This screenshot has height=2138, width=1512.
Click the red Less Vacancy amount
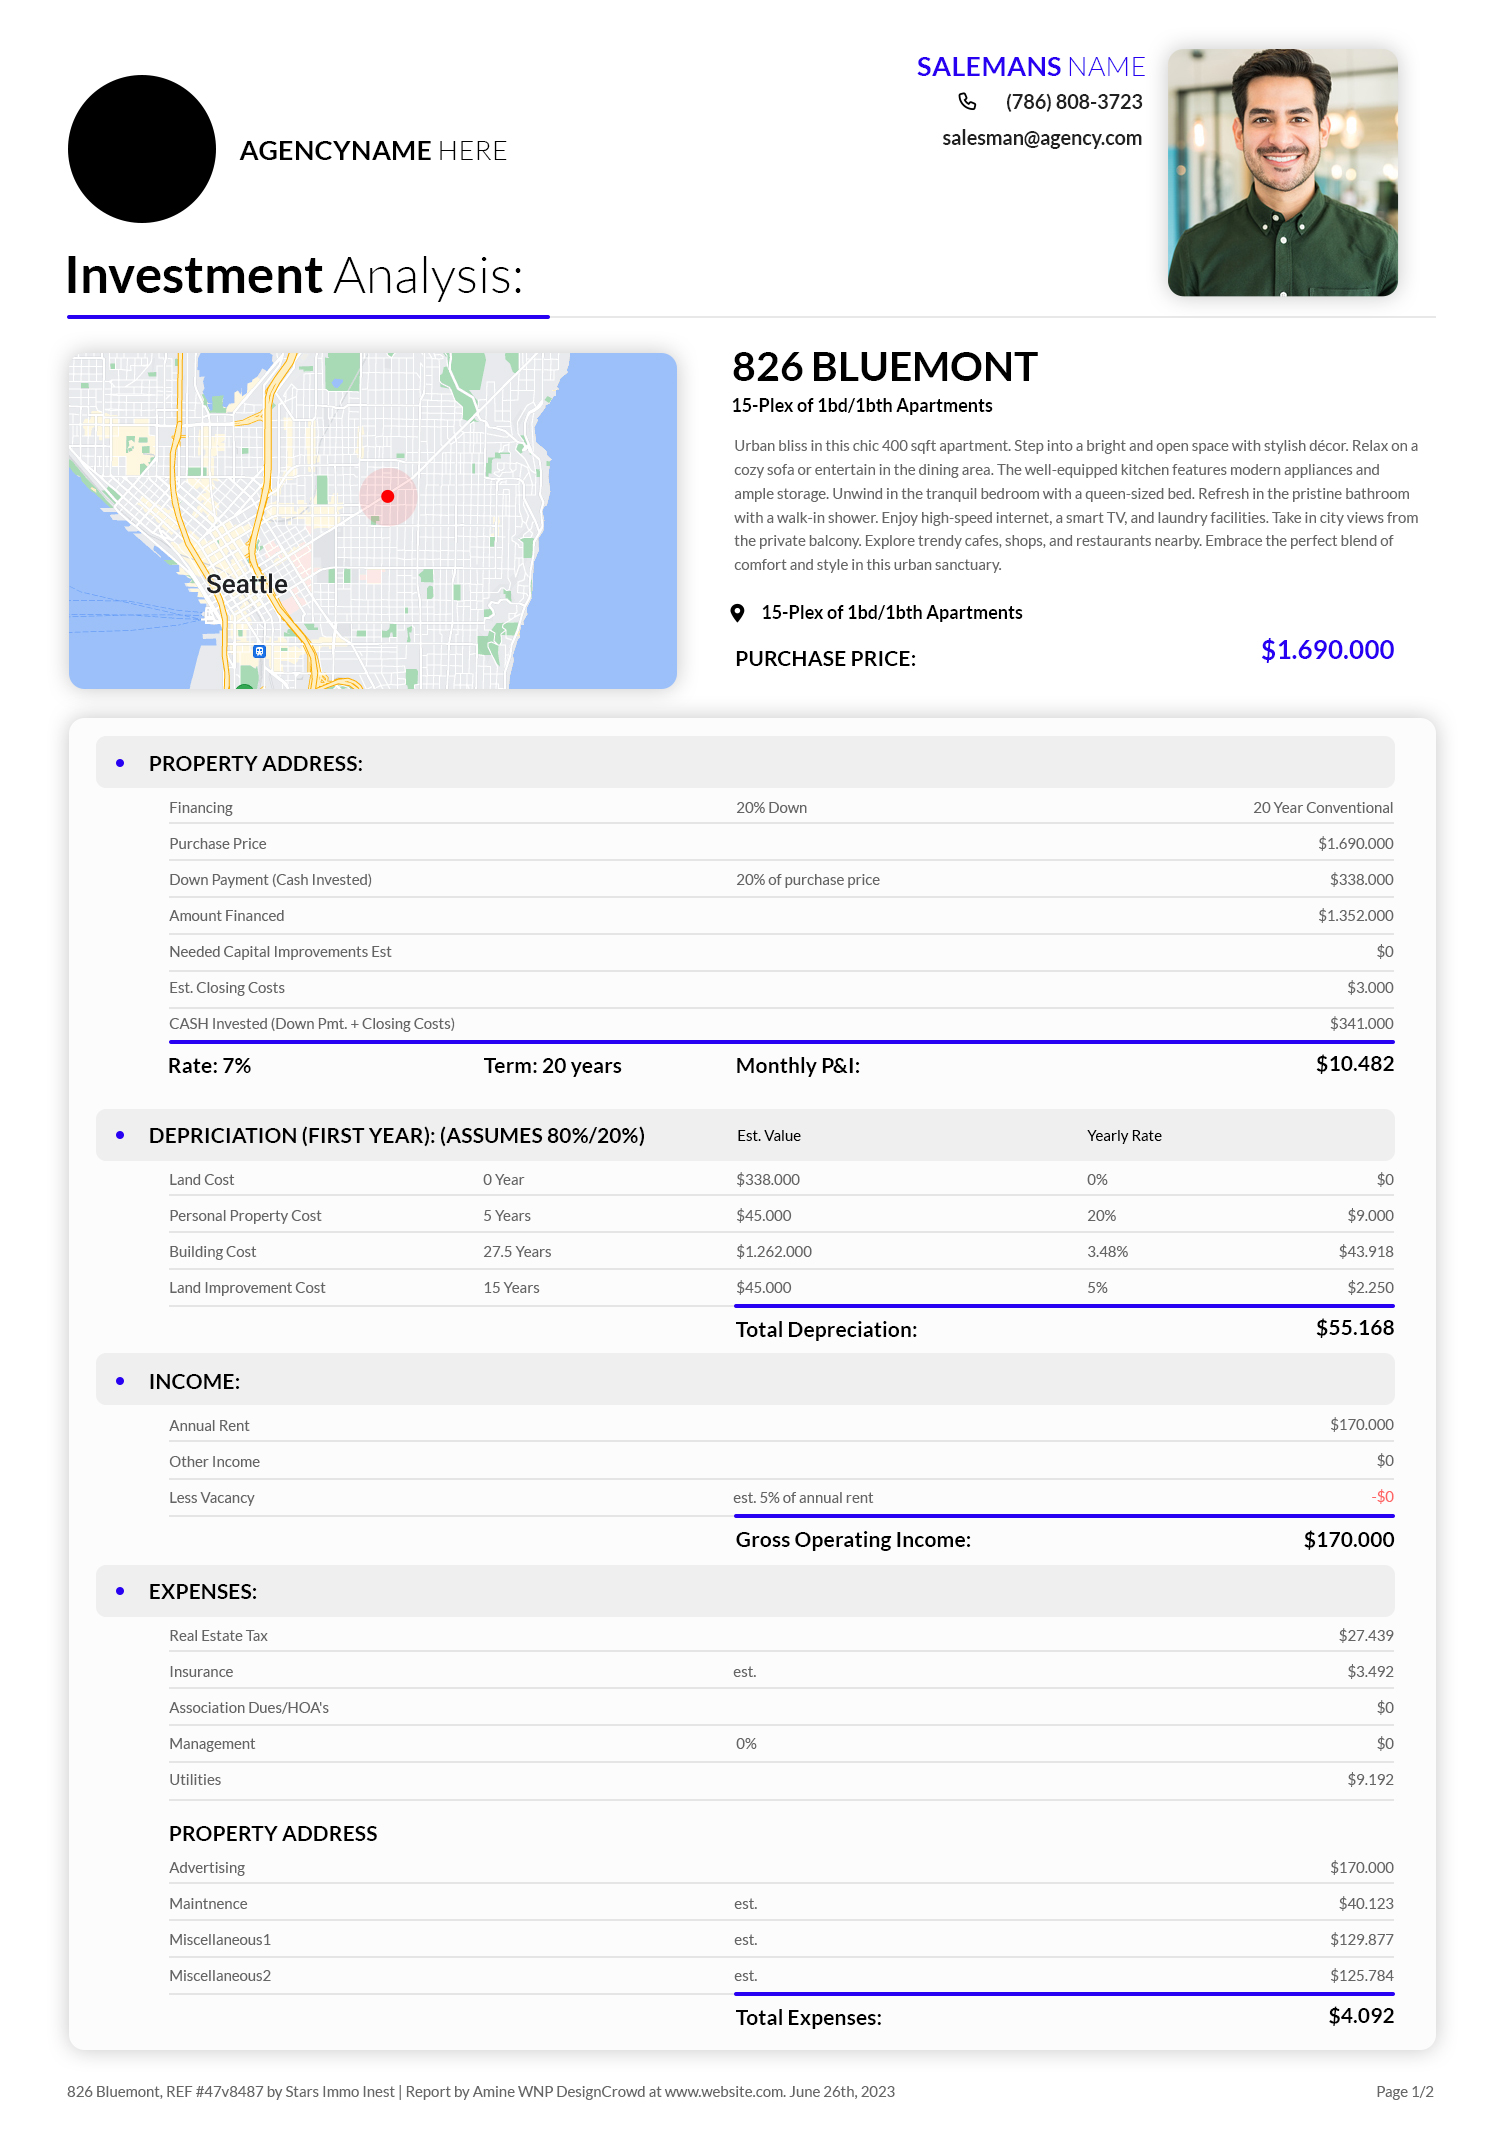[1382, 1497]
